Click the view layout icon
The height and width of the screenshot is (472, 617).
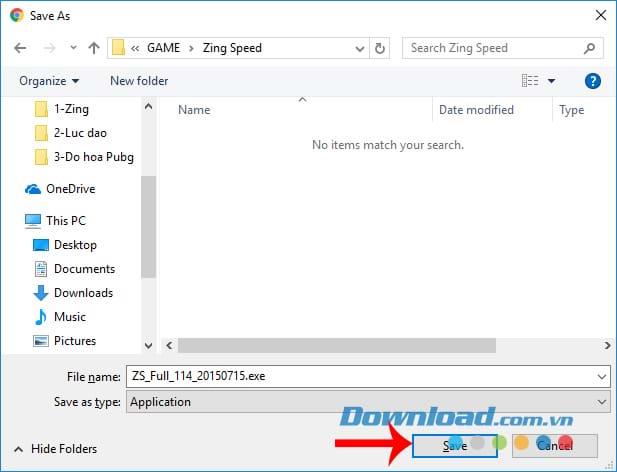click(530, 81)
